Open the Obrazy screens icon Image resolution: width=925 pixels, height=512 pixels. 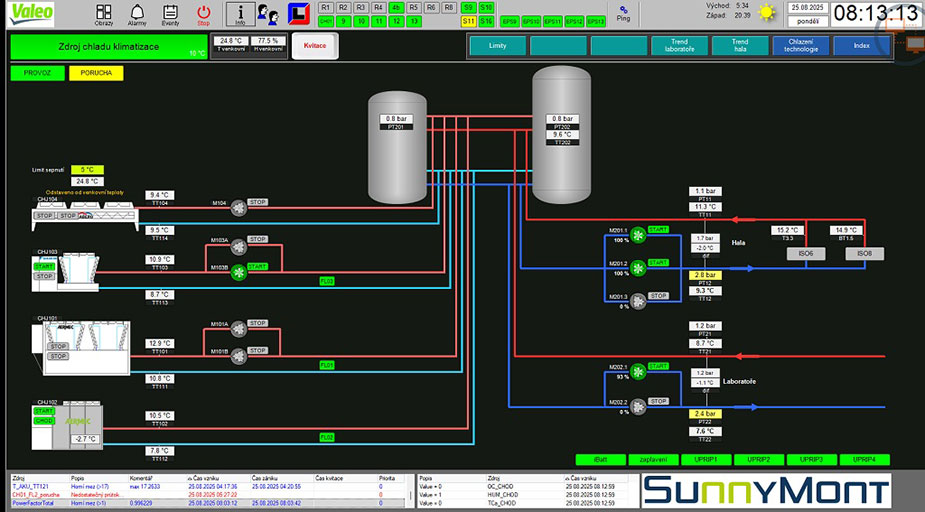[x=104, y=13]
